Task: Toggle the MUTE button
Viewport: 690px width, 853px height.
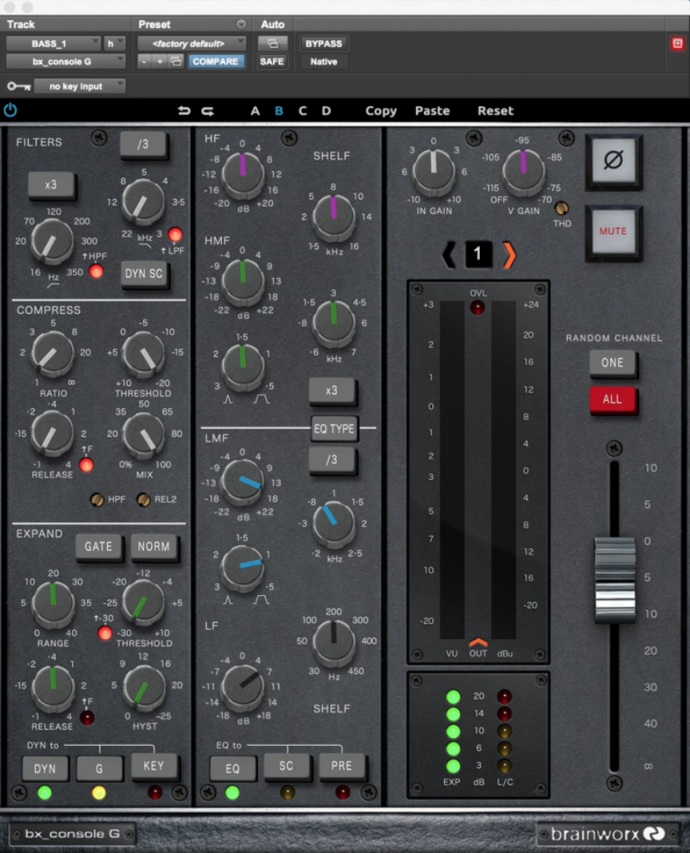Action: (x=613, y=232)
